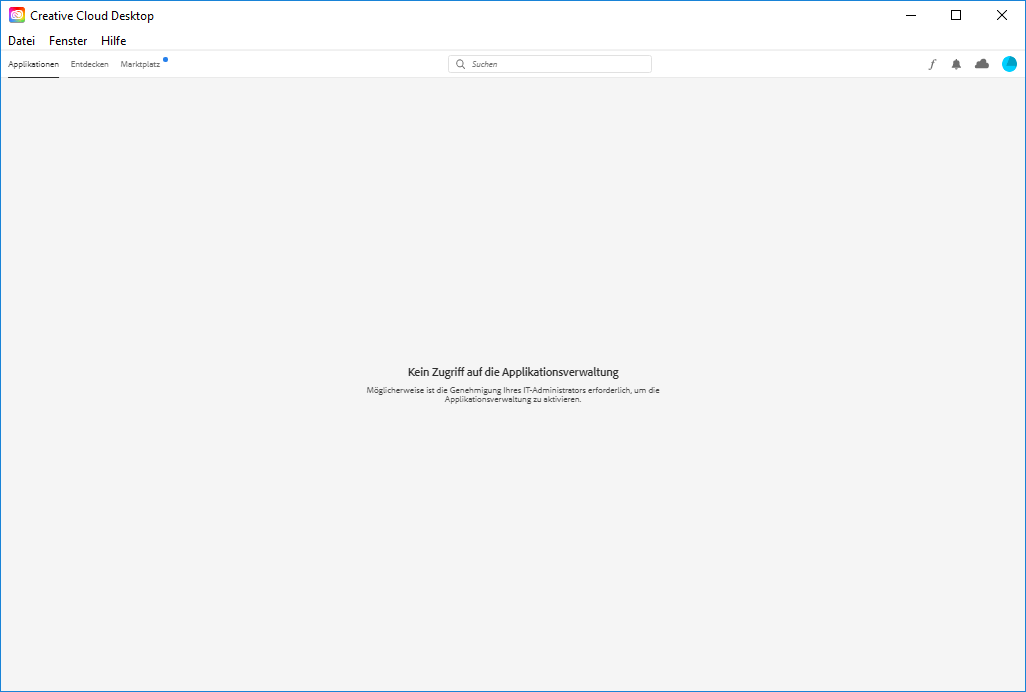Click the blue notification dot on Marktplatz
This screenshot has width=1026, height=692.
click(x=164, y=59)
